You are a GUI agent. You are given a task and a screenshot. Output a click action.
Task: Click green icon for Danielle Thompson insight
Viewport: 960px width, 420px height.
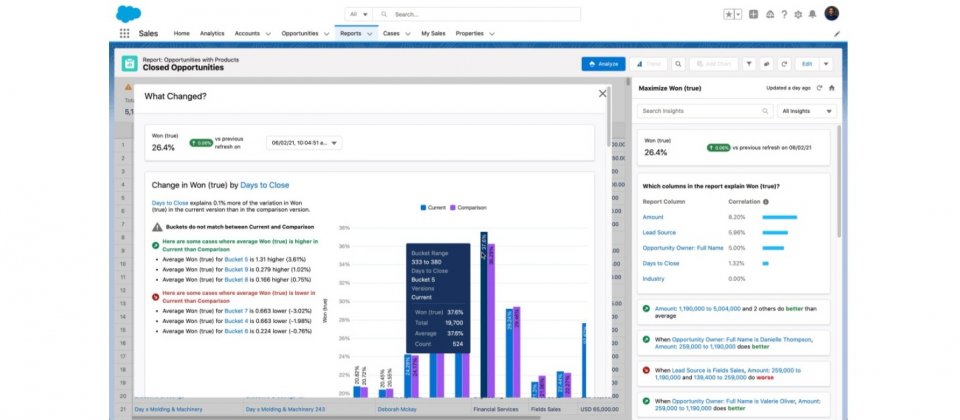click(647, 339)
